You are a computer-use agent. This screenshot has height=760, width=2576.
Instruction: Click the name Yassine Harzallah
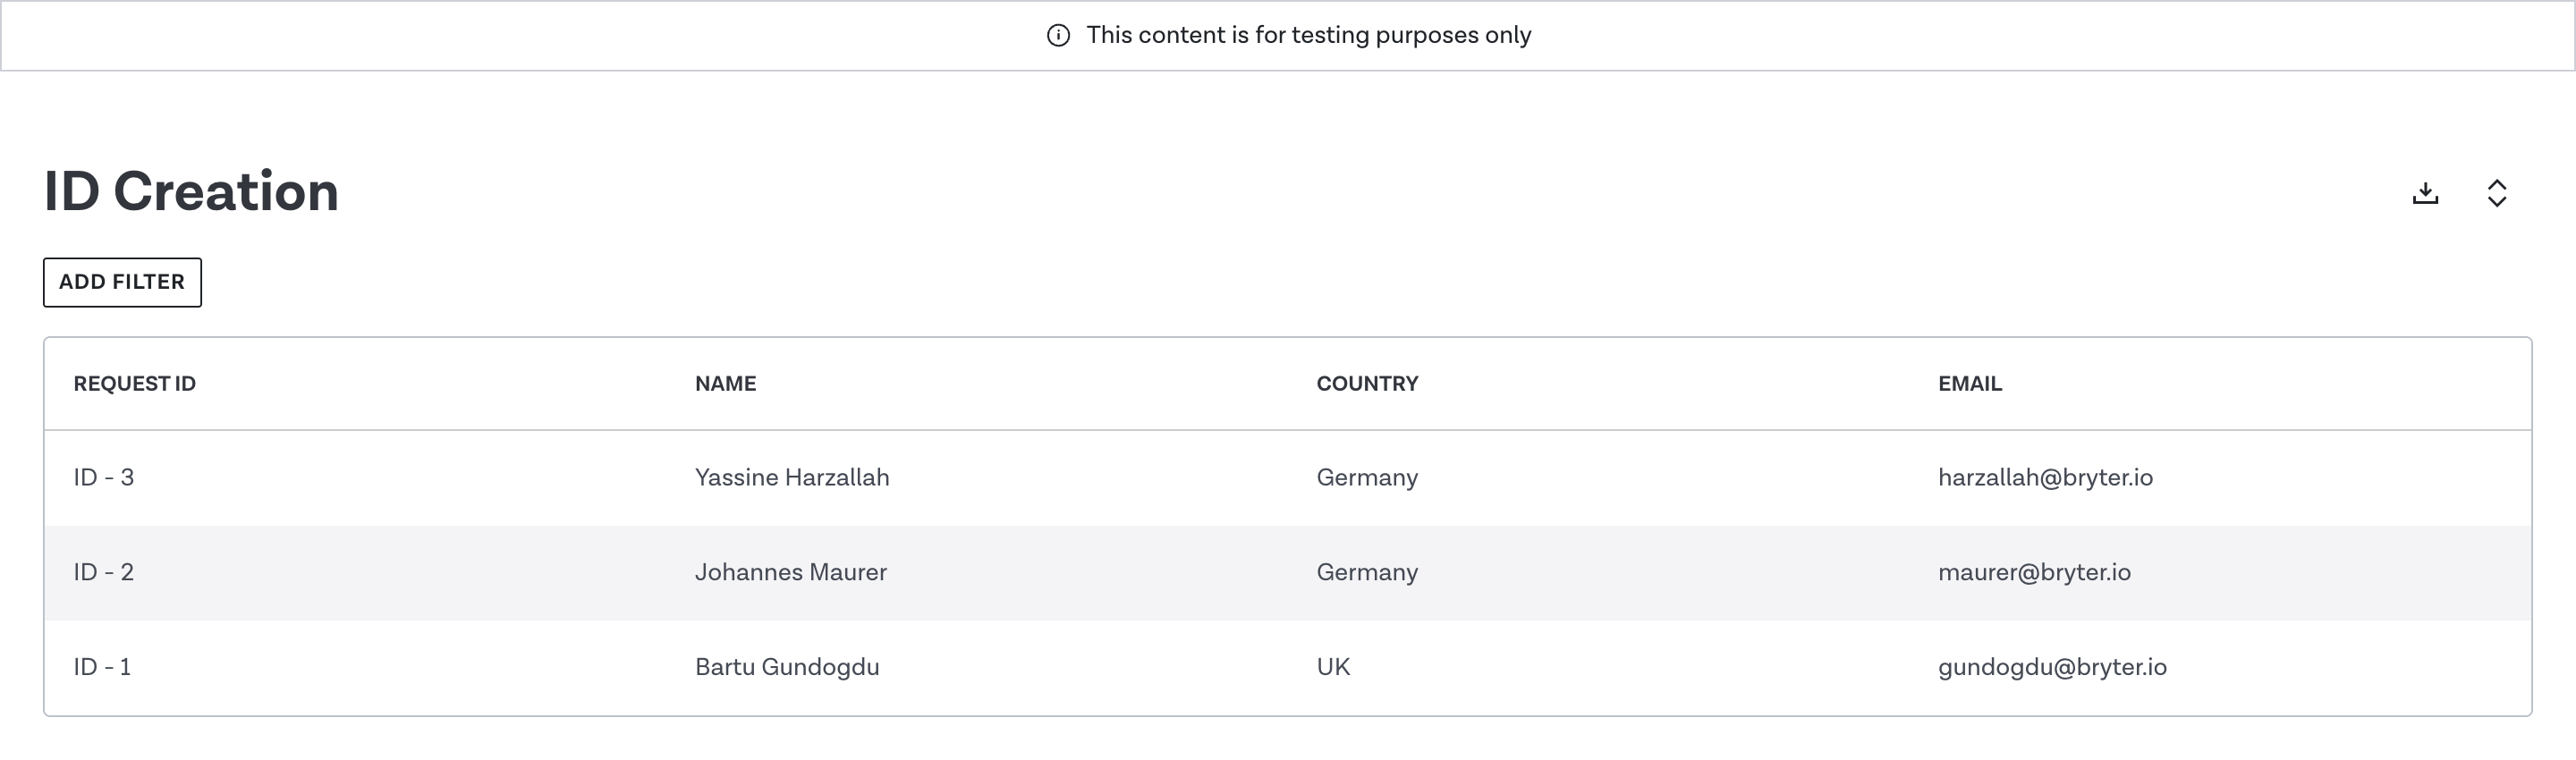(791, 478)
